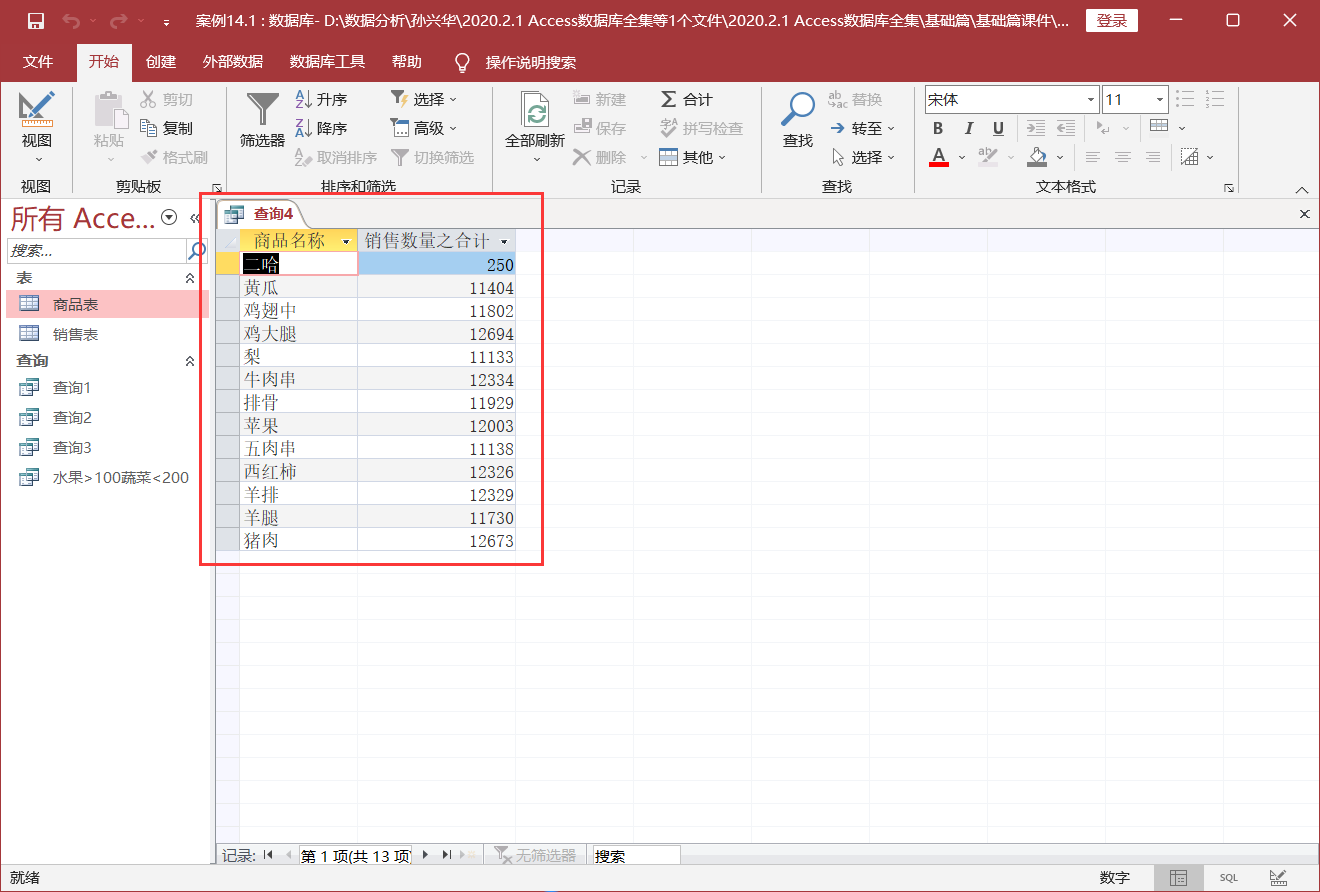Click record search box in navigation bar

coord(637,856)
